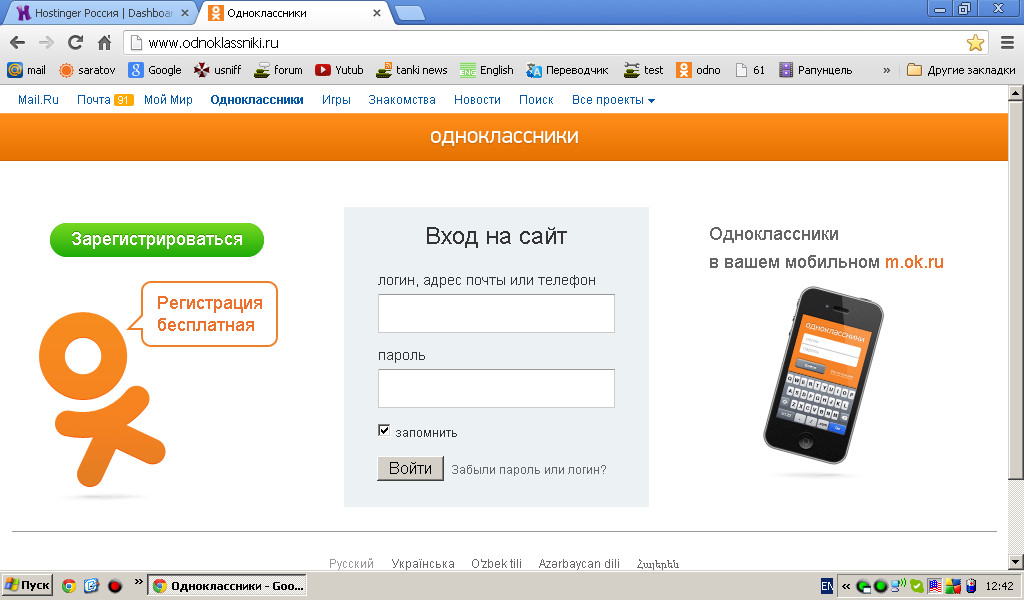
Task: Switch language to Українська
Action: (x=423, y=563)
